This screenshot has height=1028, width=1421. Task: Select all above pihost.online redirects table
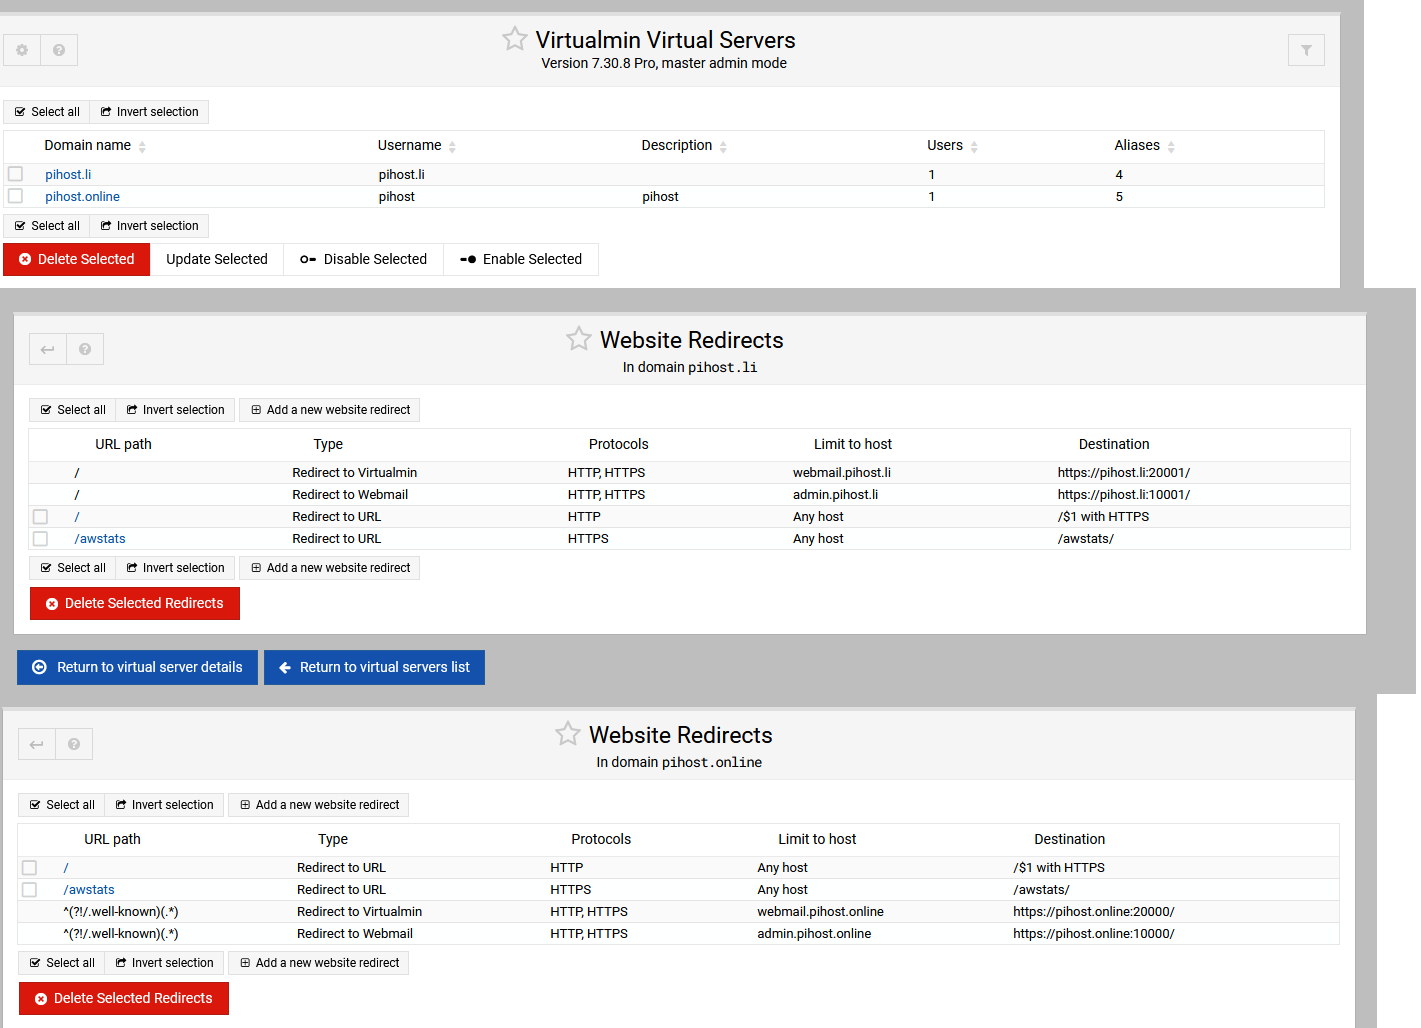coord(62,805)
